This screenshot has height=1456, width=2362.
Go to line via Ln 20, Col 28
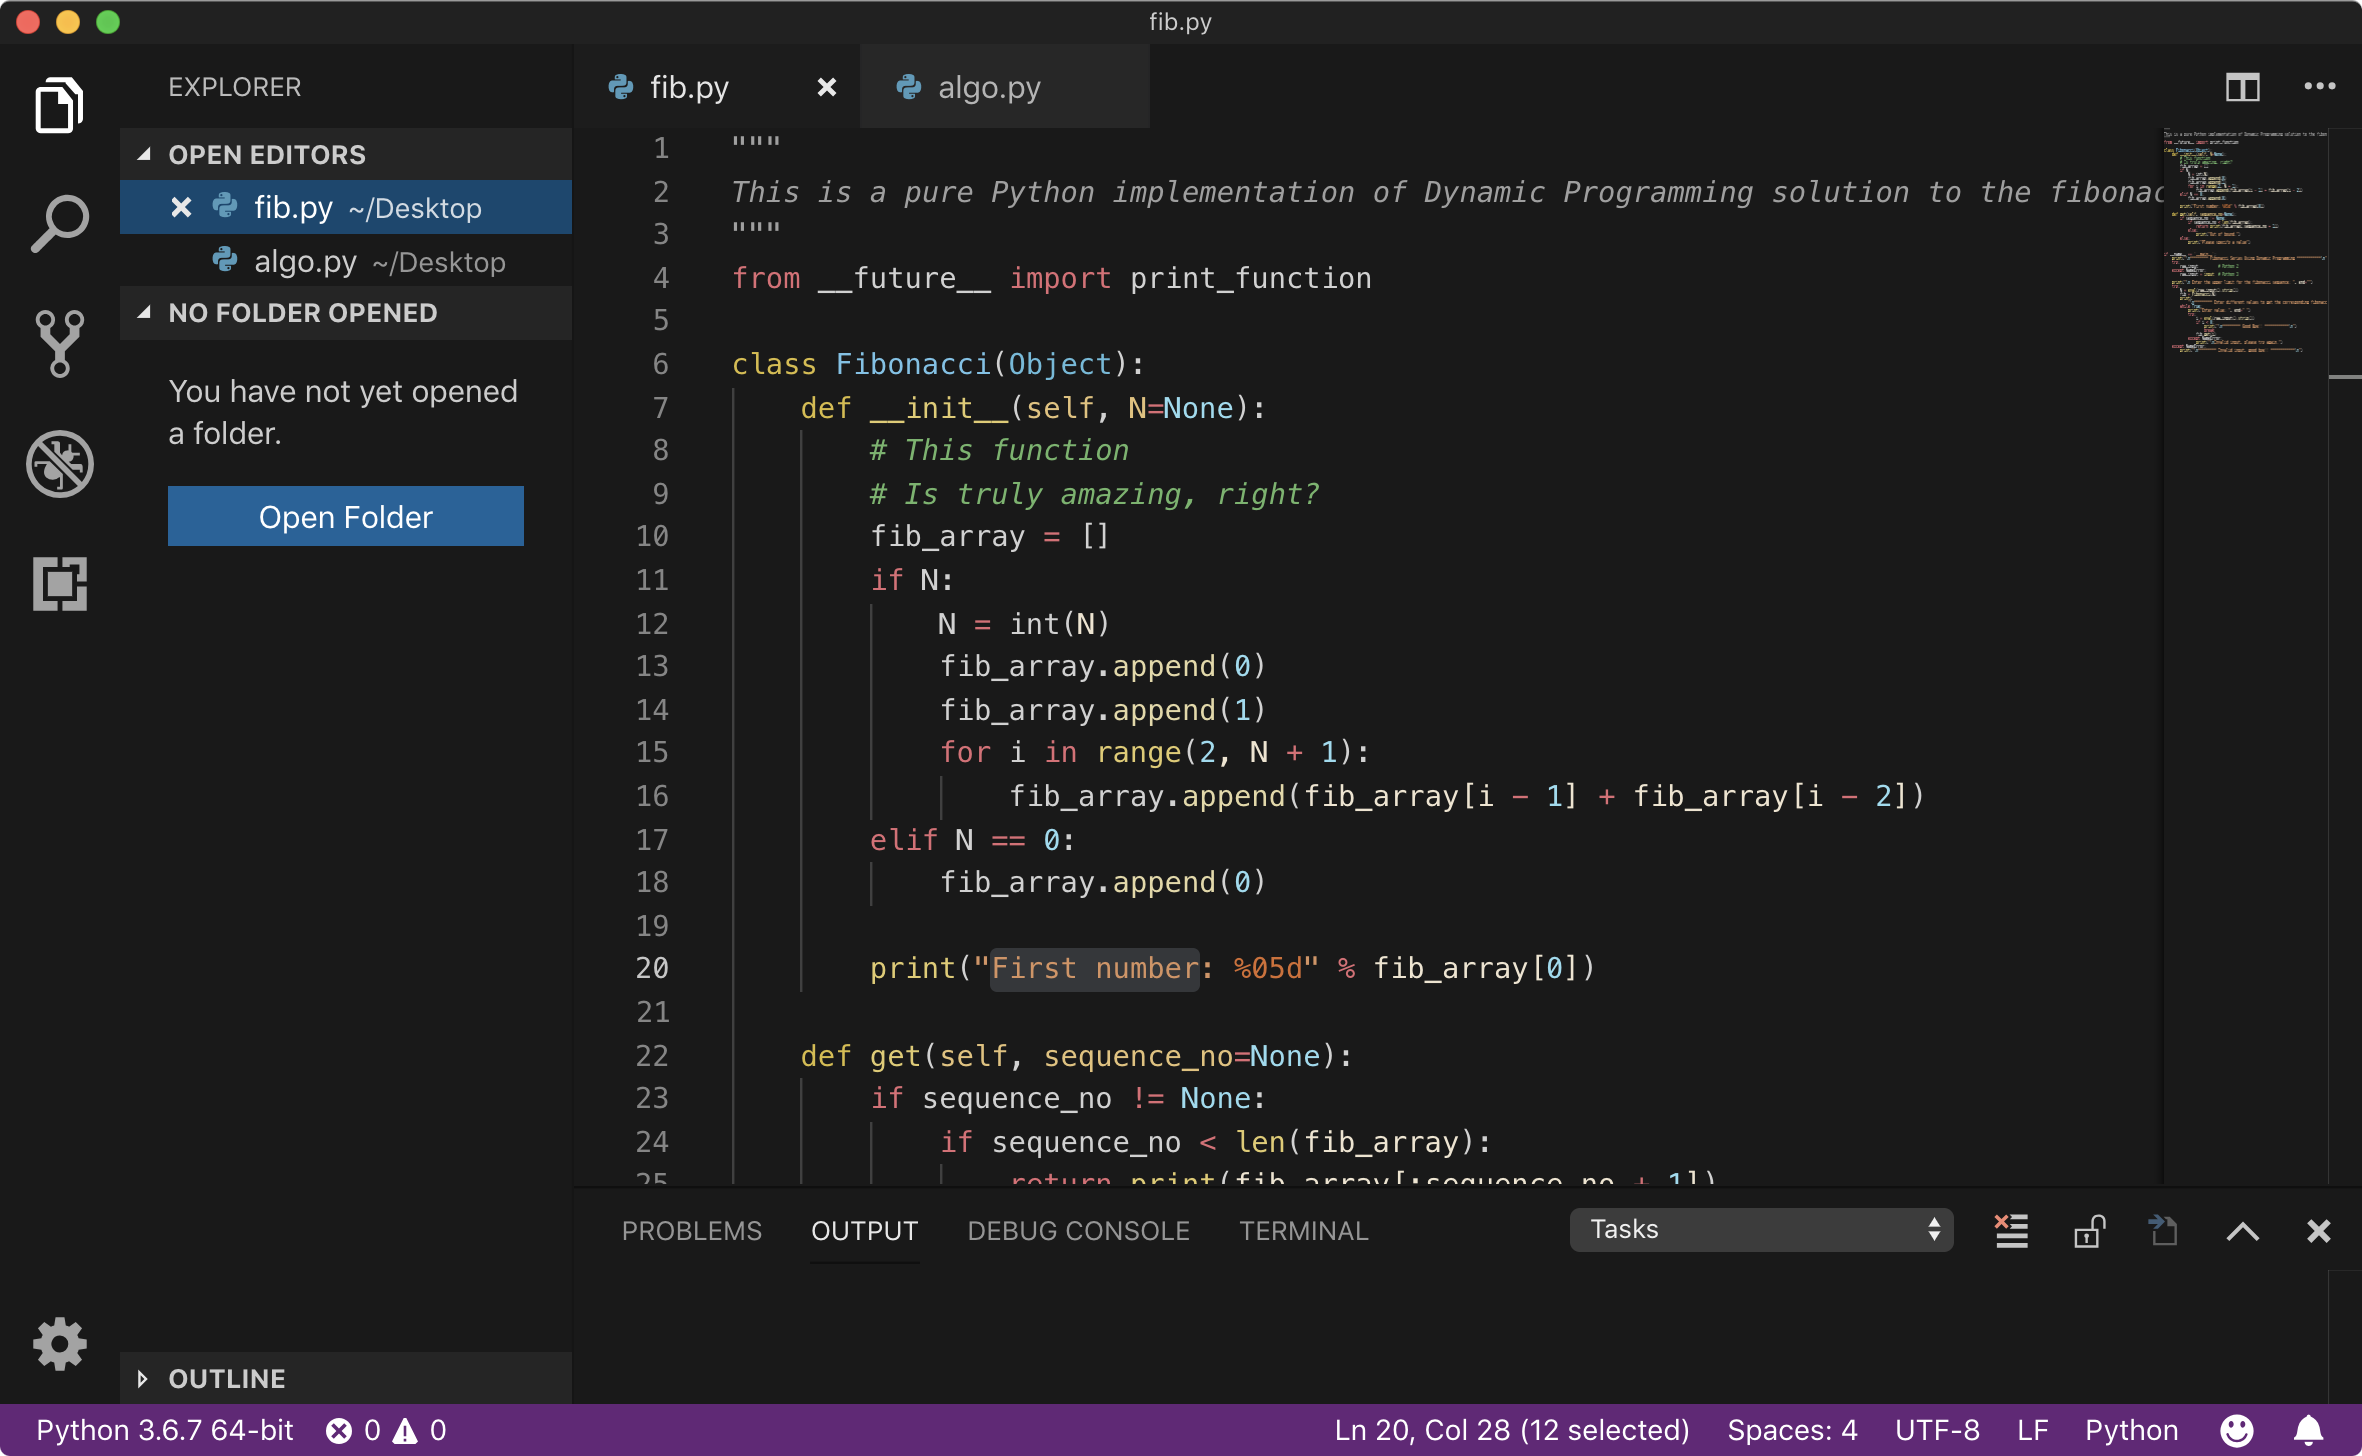pos(1511,1431)
